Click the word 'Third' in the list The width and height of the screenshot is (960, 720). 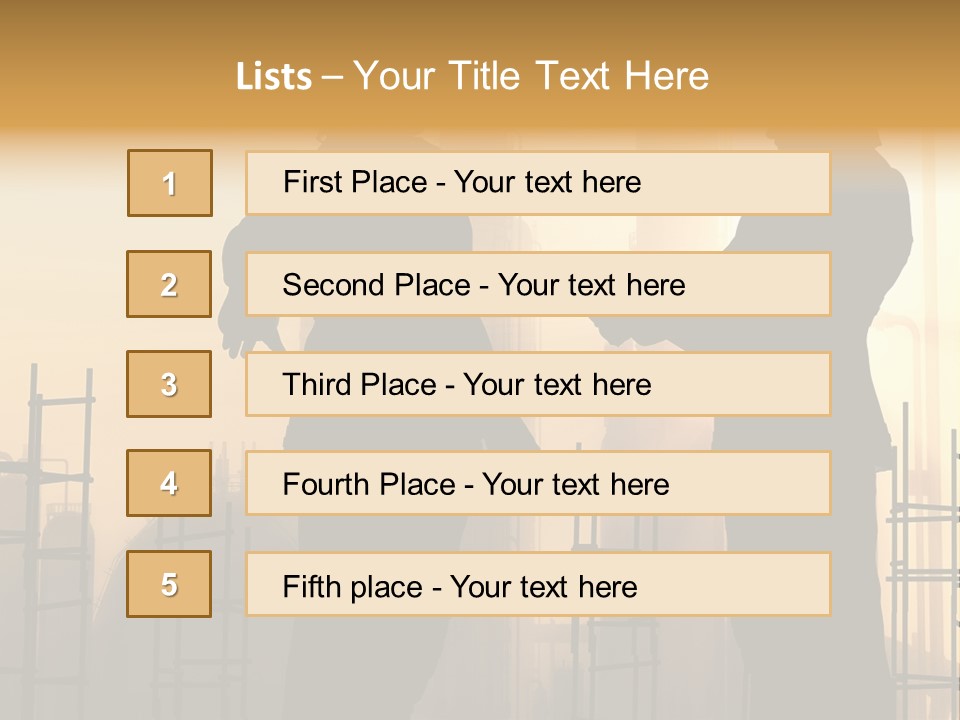point(317,385)
